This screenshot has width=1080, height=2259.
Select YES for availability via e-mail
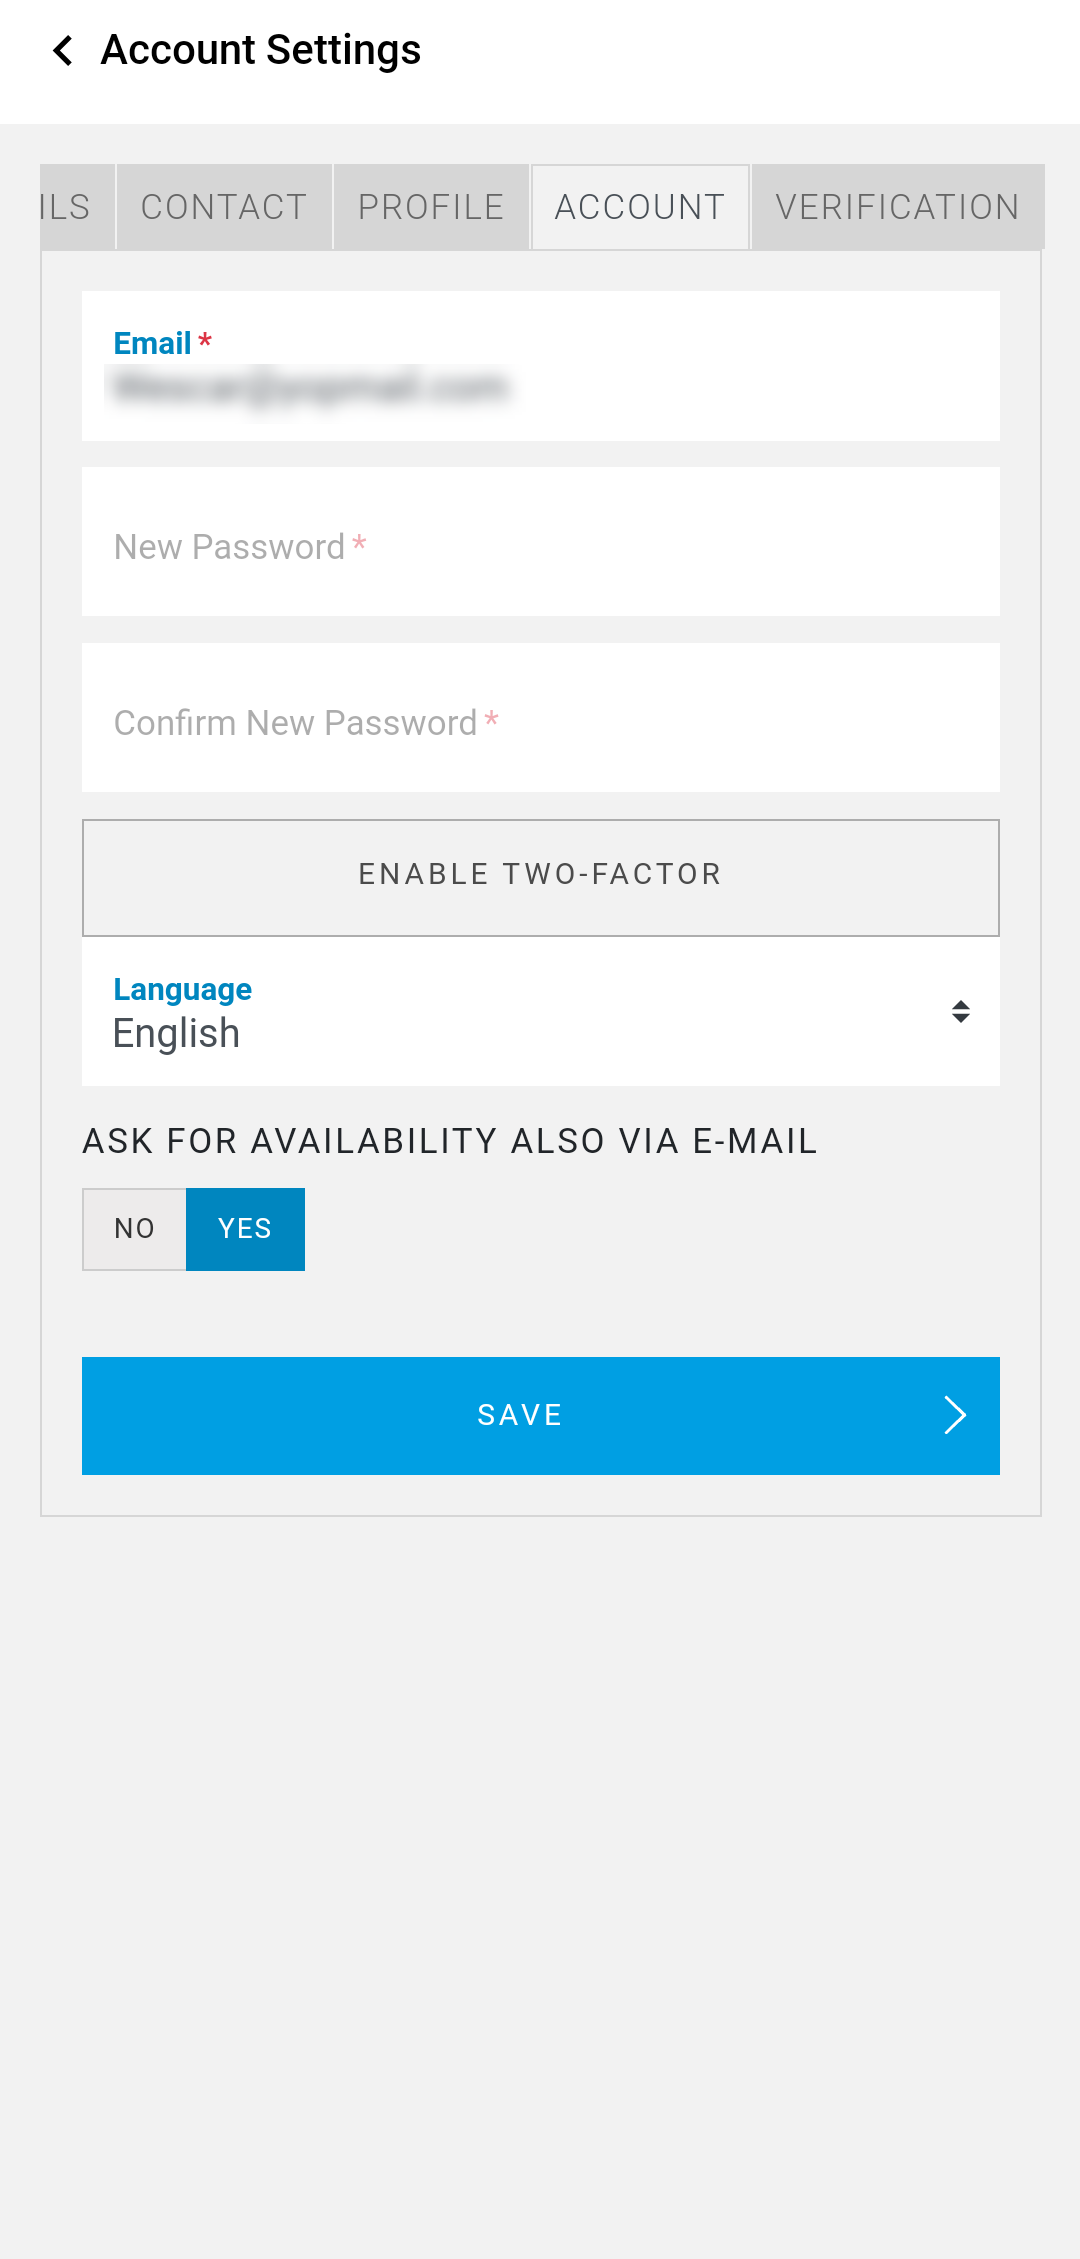tap(245, 1229)
